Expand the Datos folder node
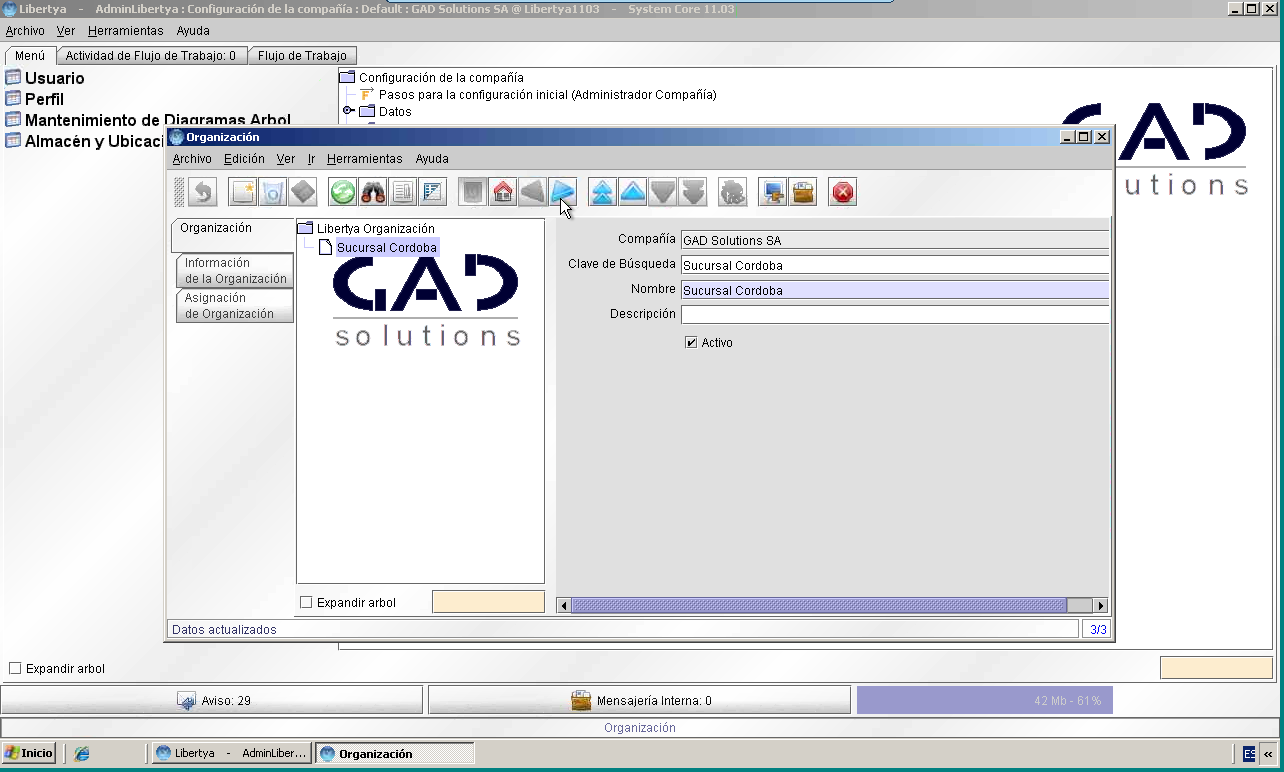The height and width of the screenshot is (772, 1284). coord(349,111)
